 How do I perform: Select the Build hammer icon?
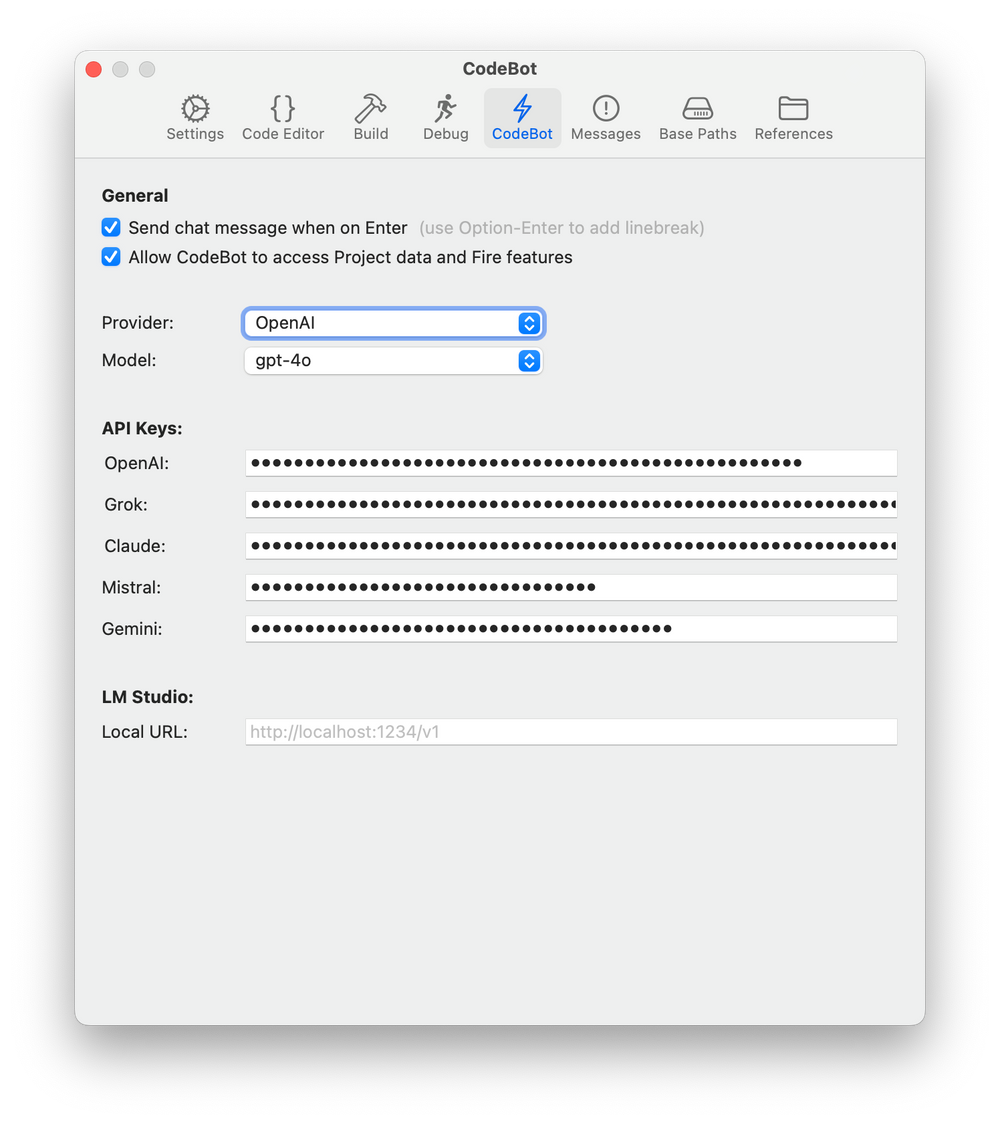coord(371,108)
